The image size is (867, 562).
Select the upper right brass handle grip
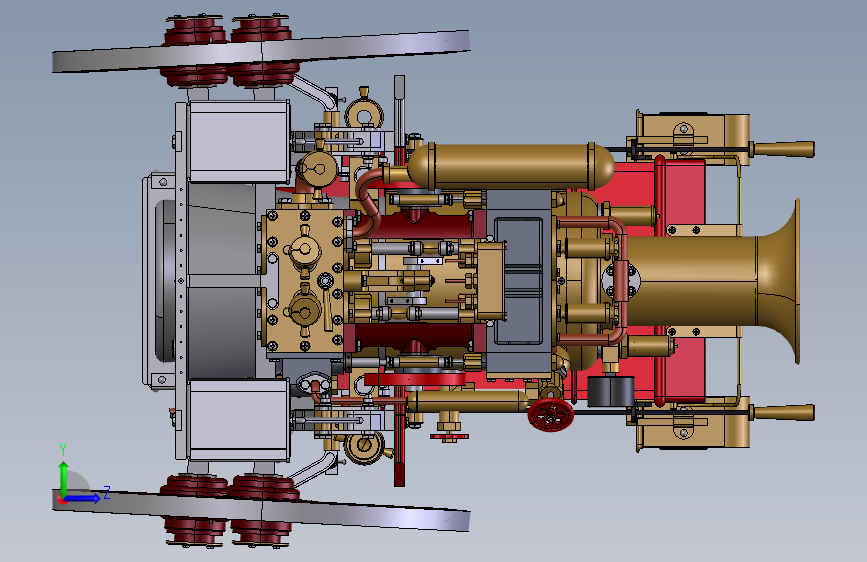782,149
